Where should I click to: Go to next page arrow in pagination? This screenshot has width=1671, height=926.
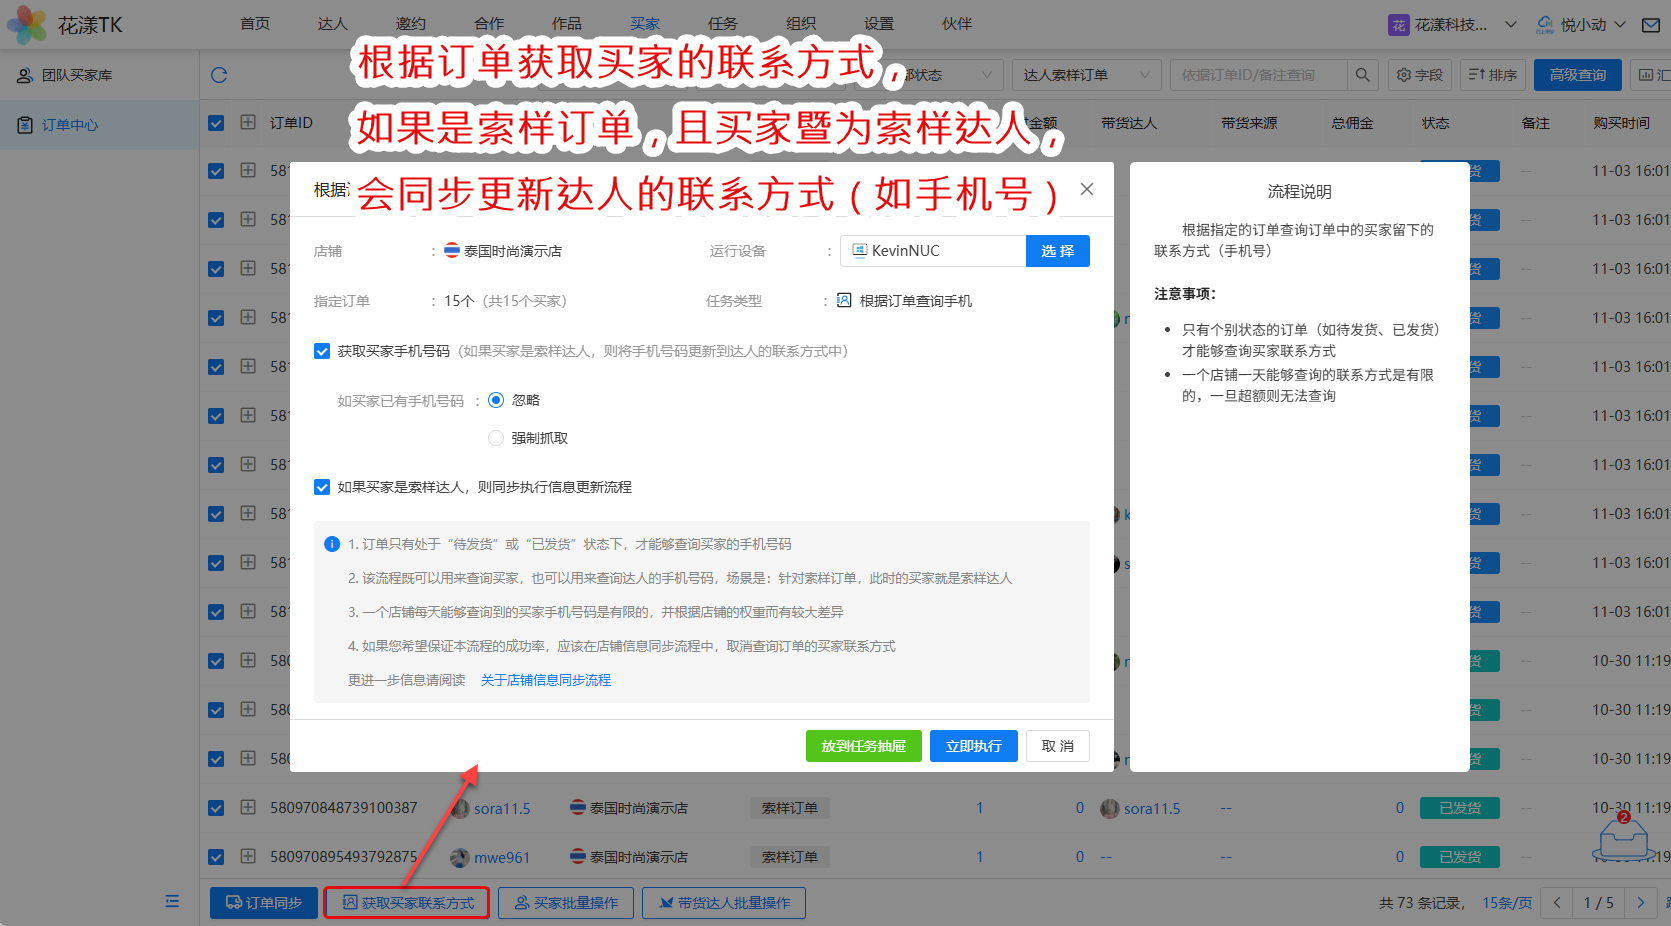pos(1640,902)
